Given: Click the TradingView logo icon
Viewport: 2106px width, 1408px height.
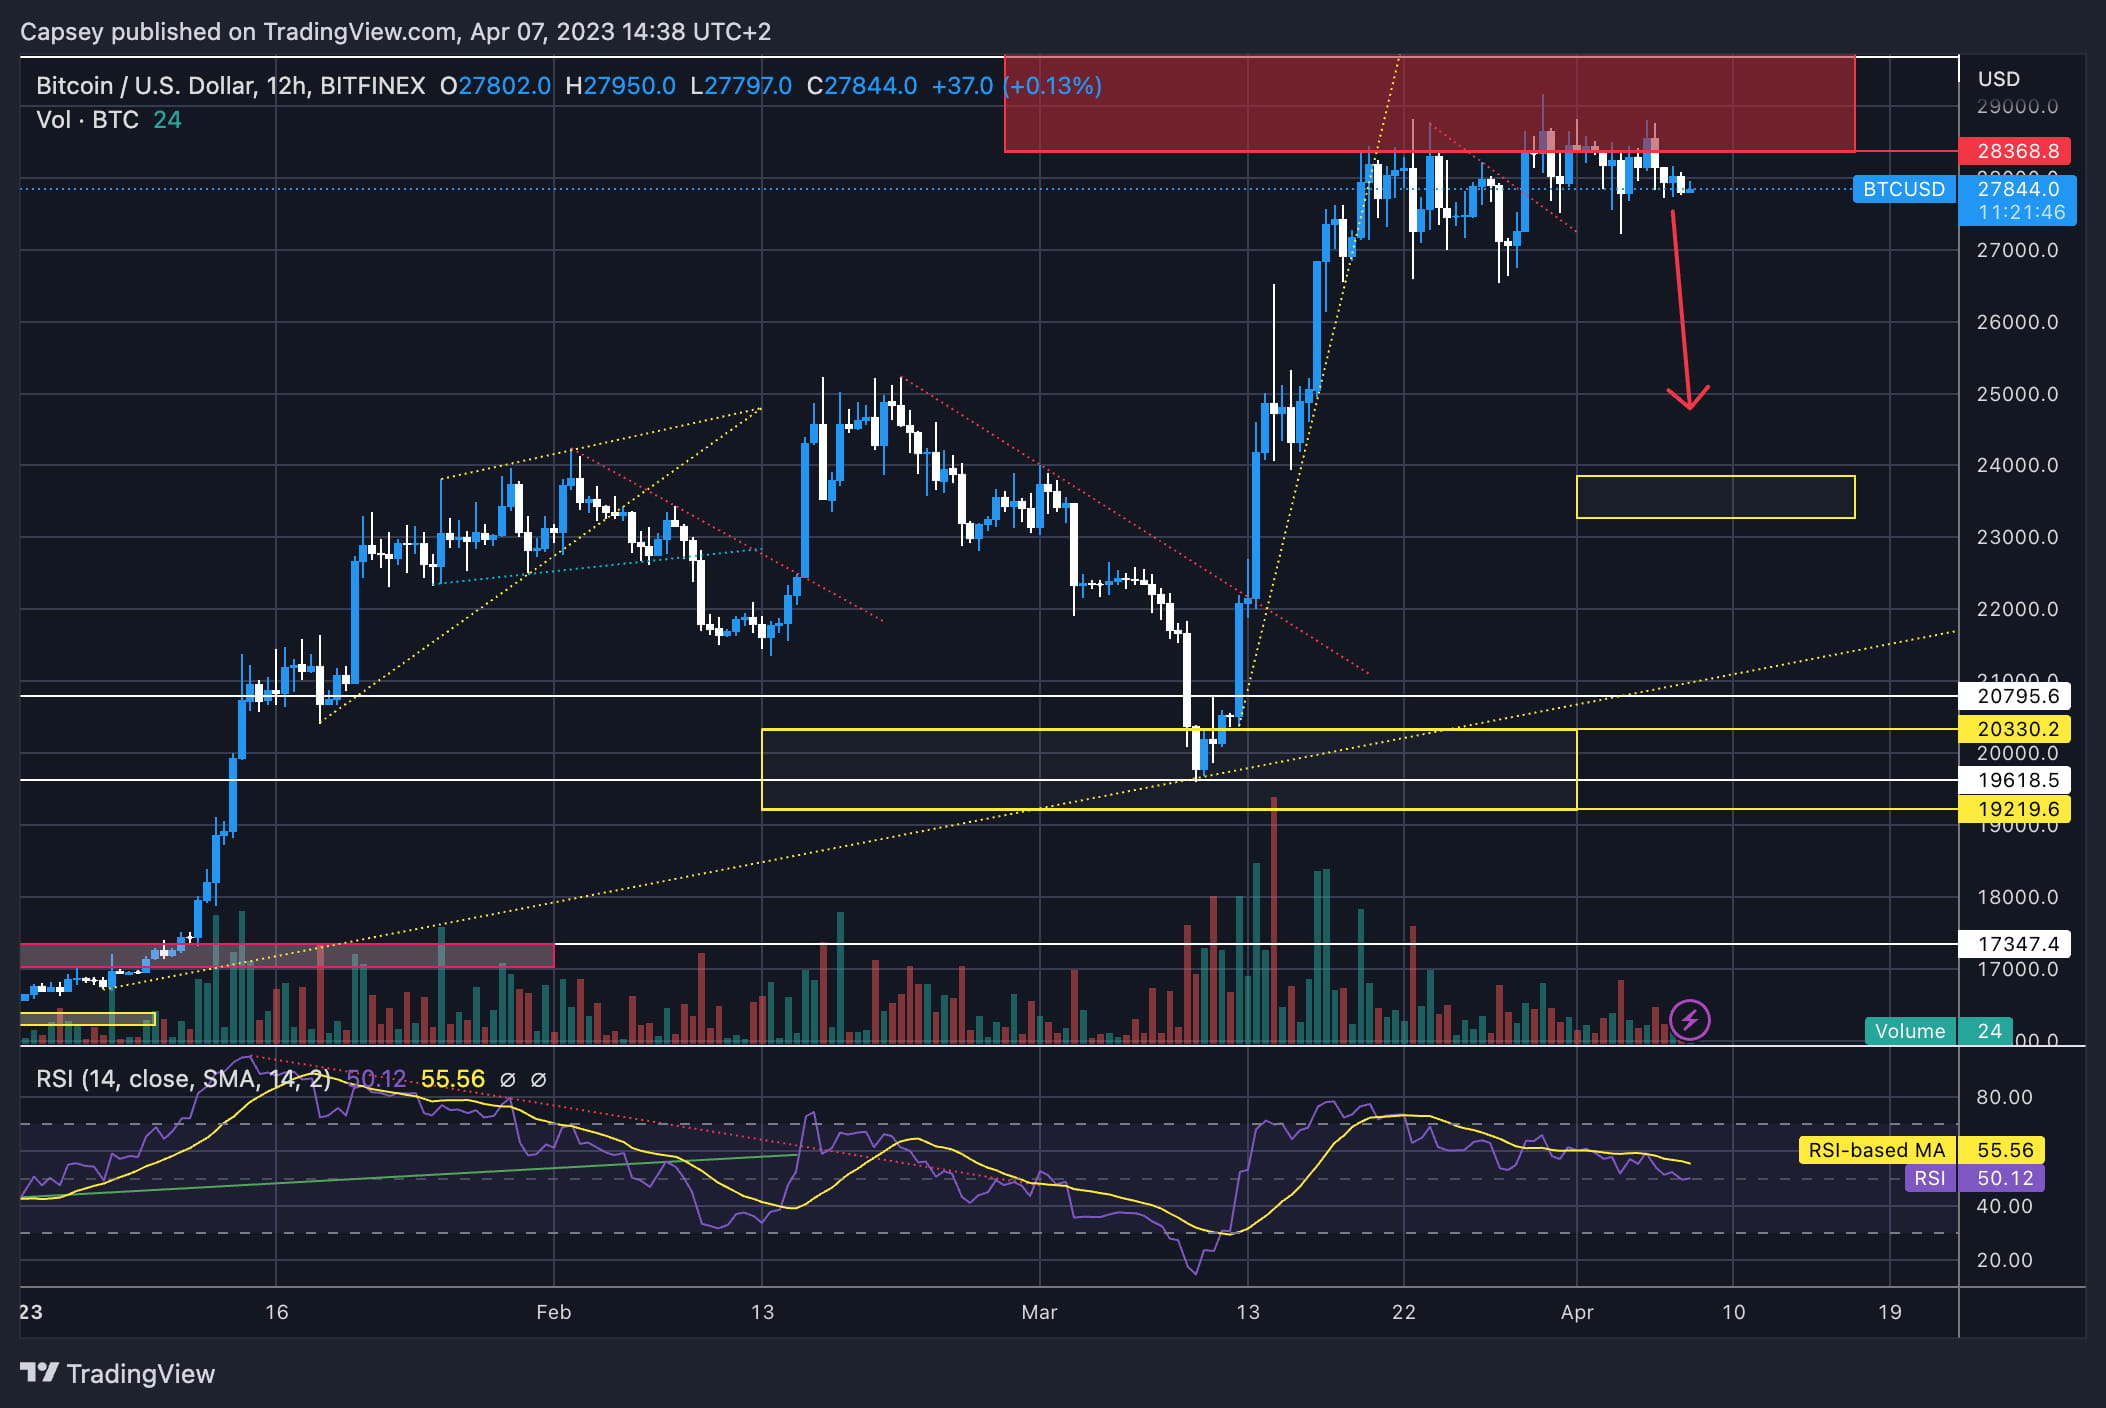Looking at the screenshot, I should pyautogui.click(x=40, y=1373).
